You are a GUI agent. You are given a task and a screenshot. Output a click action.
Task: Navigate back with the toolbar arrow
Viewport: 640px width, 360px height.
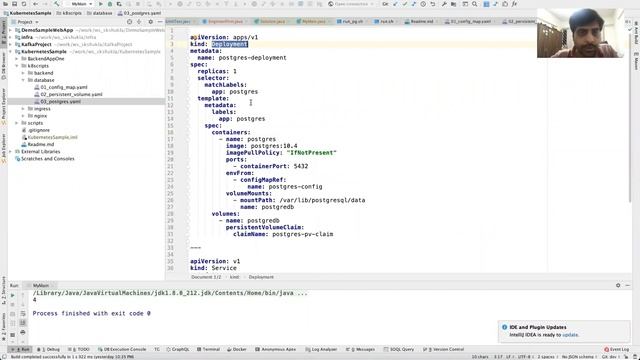[x=36, y=4]
